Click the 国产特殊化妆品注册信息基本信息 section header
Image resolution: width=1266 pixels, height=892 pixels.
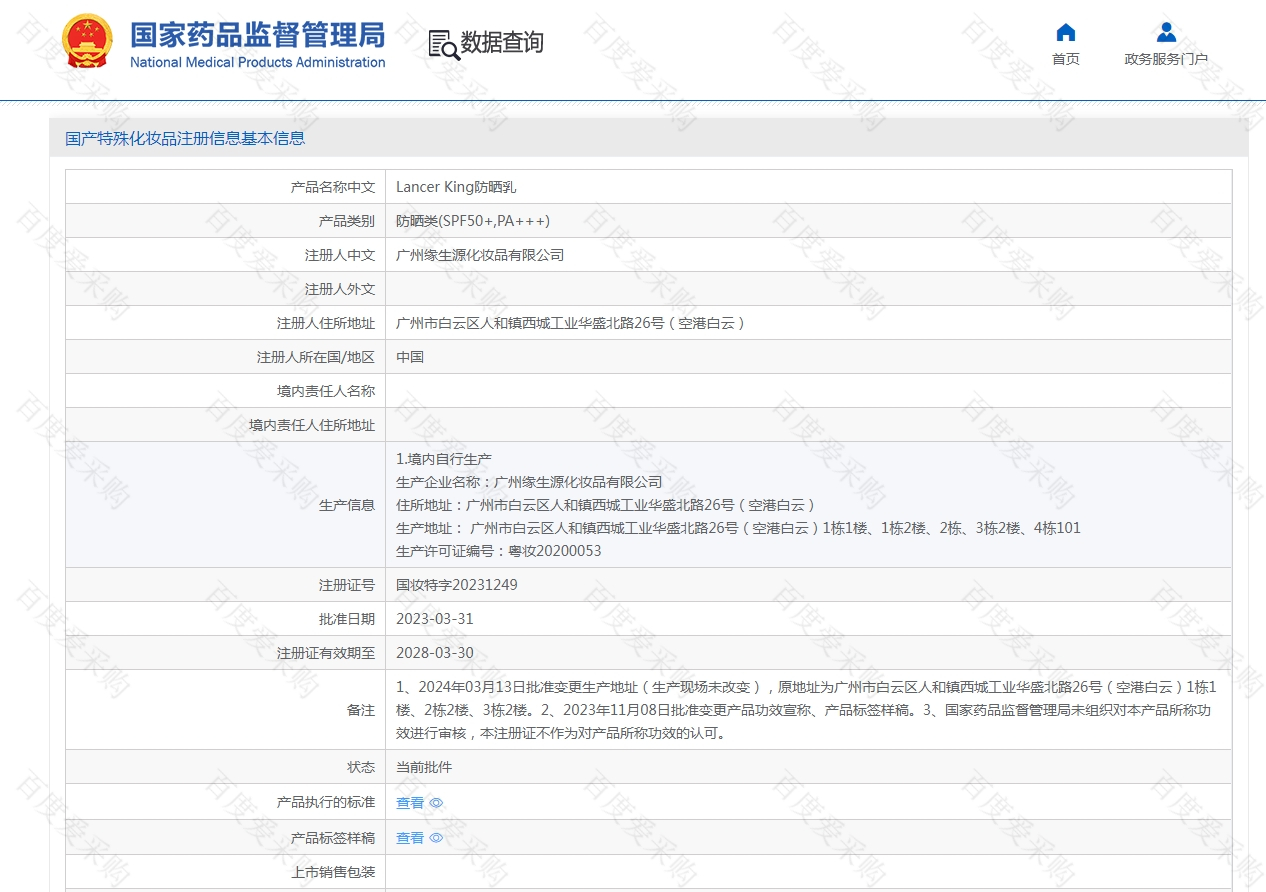coord(185,139)
